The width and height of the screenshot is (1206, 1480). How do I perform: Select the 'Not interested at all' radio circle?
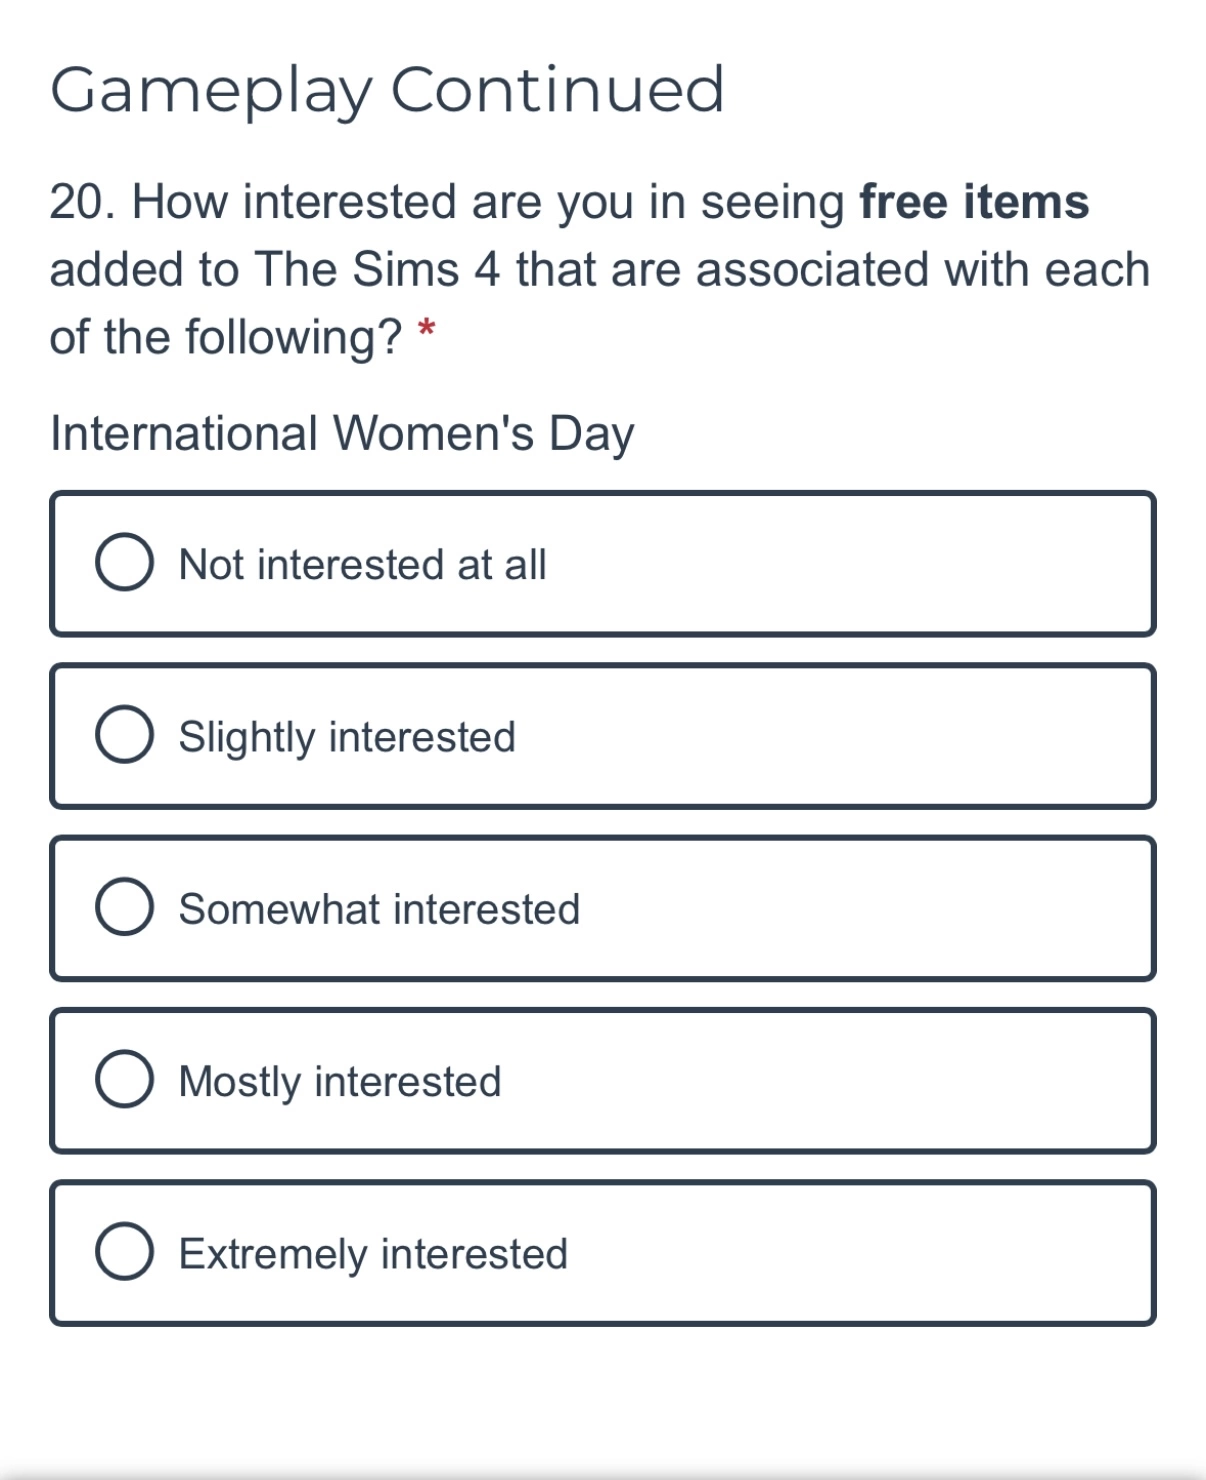[x=124, y=563]
